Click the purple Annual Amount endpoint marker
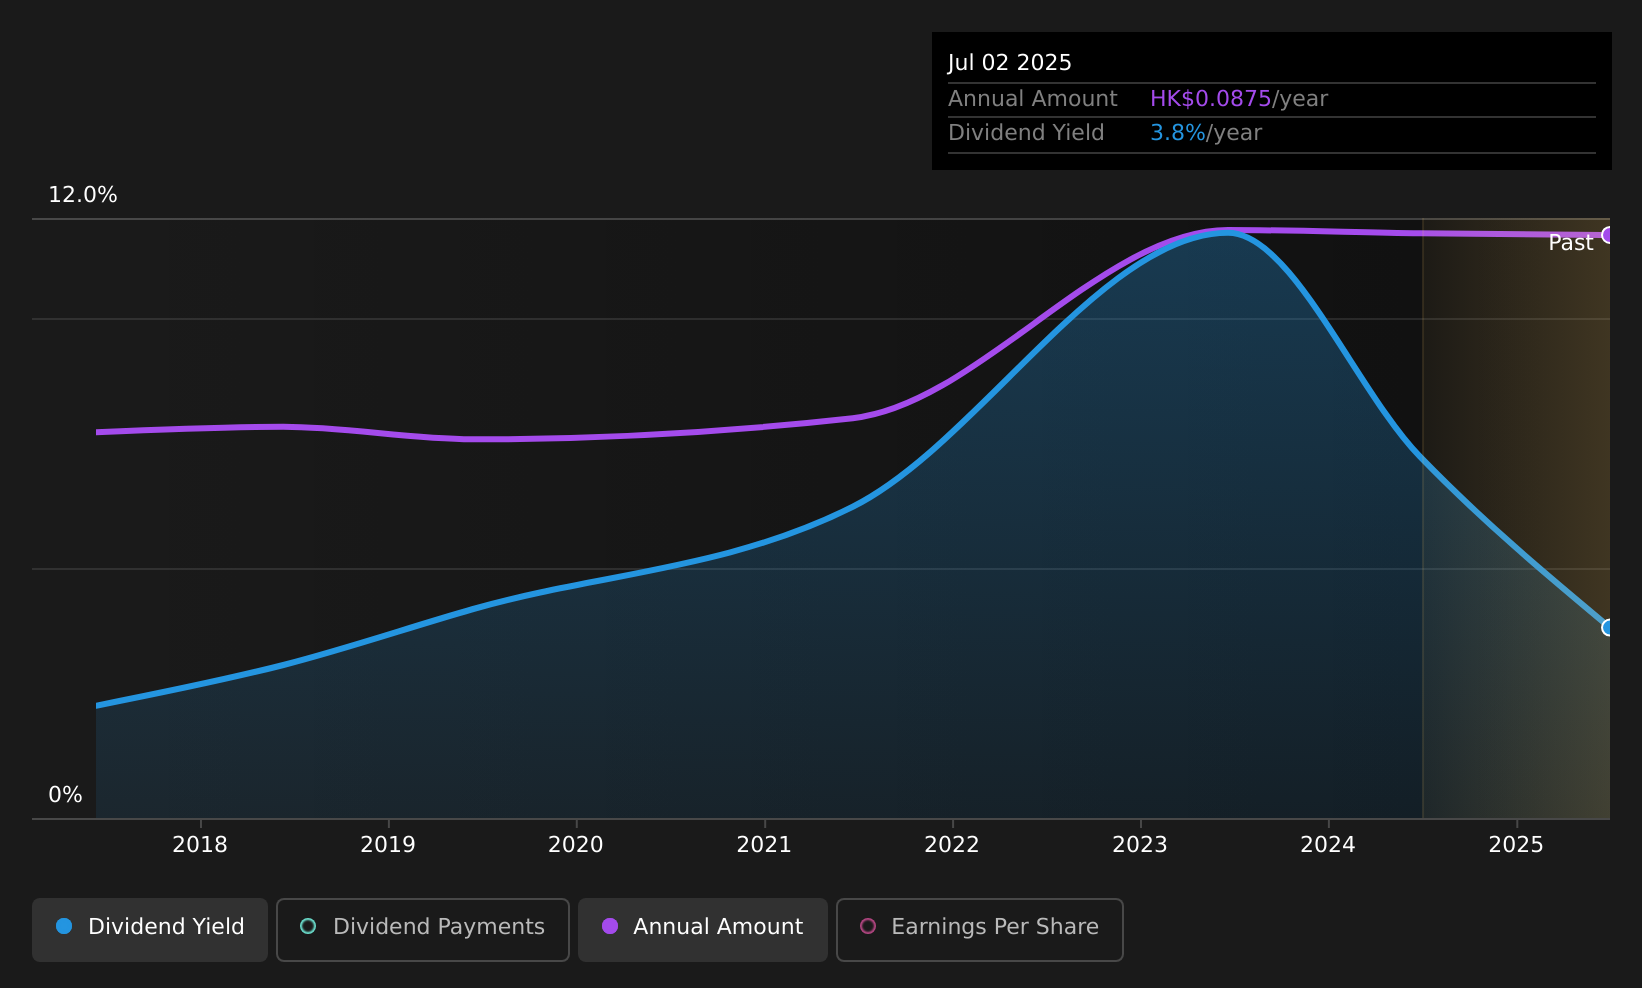This screenshot has width=1642, height=988. coord(1608,235)
